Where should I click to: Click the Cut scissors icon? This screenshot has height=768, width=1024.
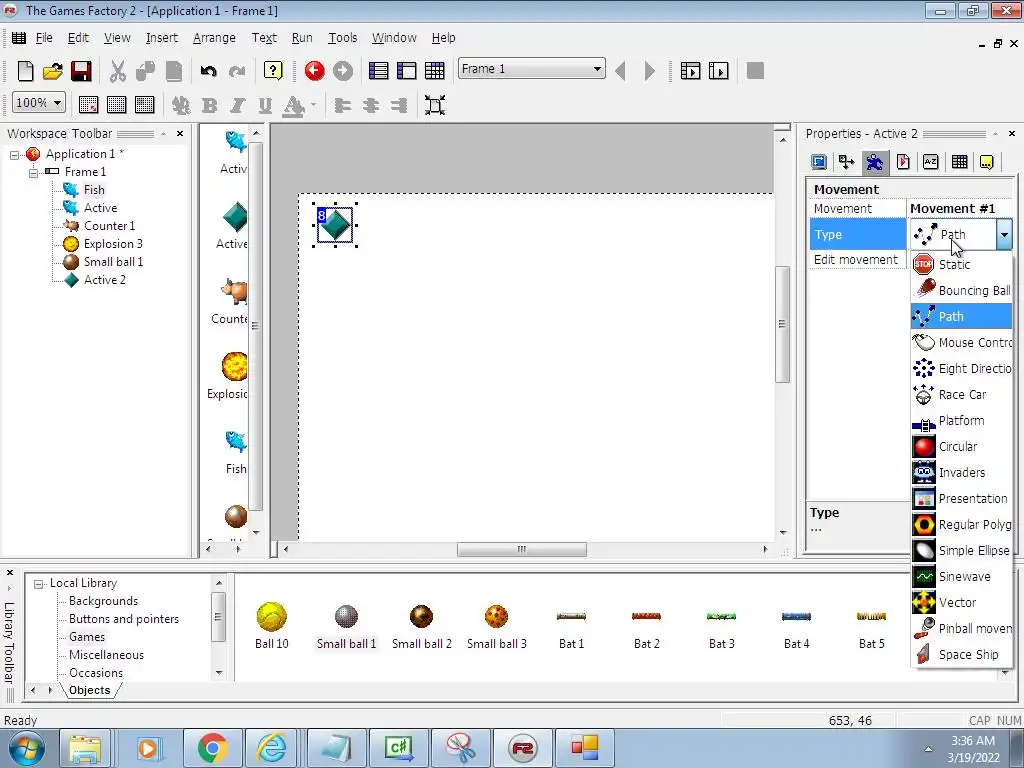click(118, 71)
